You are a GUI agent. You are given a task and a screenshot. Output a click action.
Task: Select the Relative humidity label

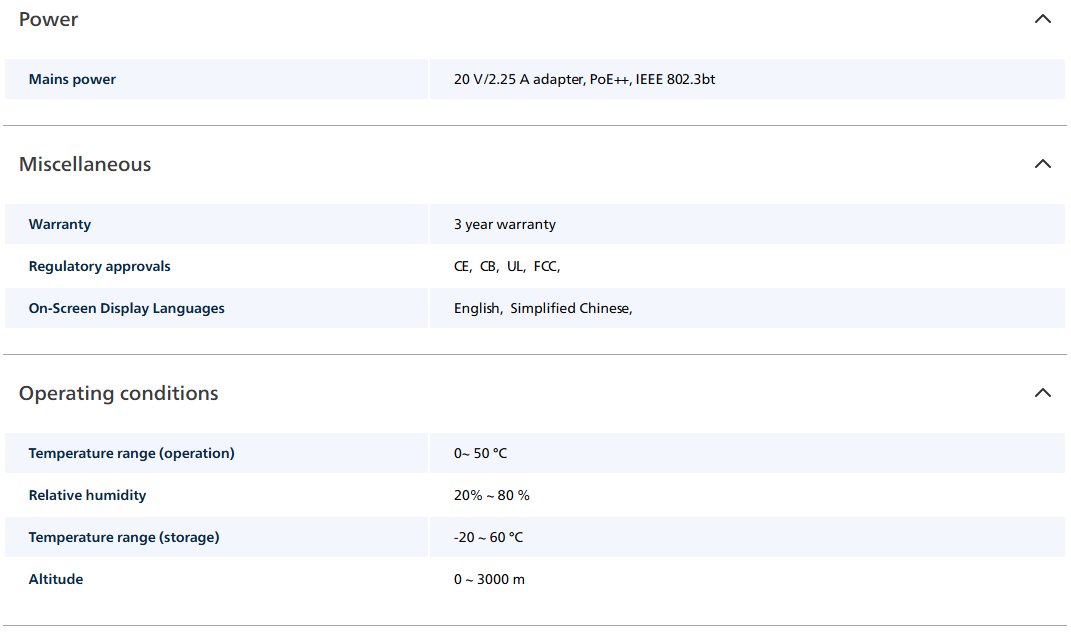point(87,495)
